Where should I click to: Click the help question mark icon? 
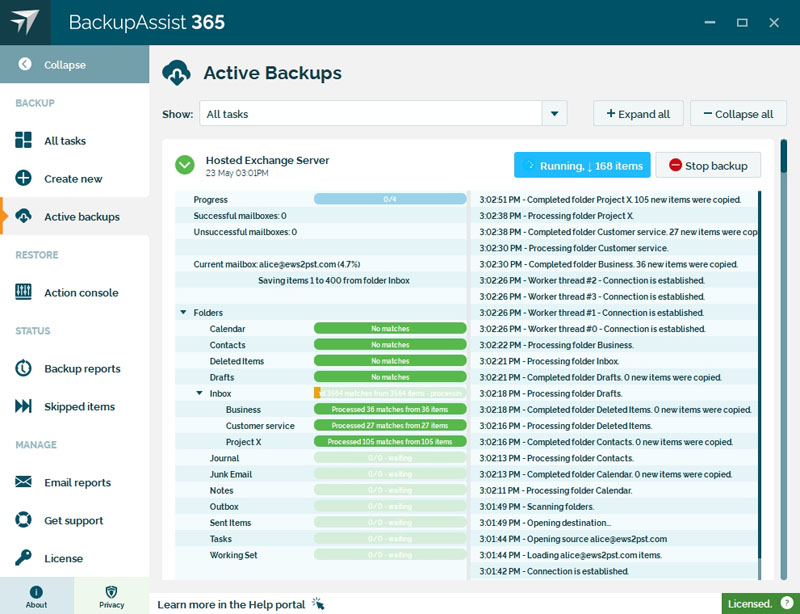coord(787,603)
